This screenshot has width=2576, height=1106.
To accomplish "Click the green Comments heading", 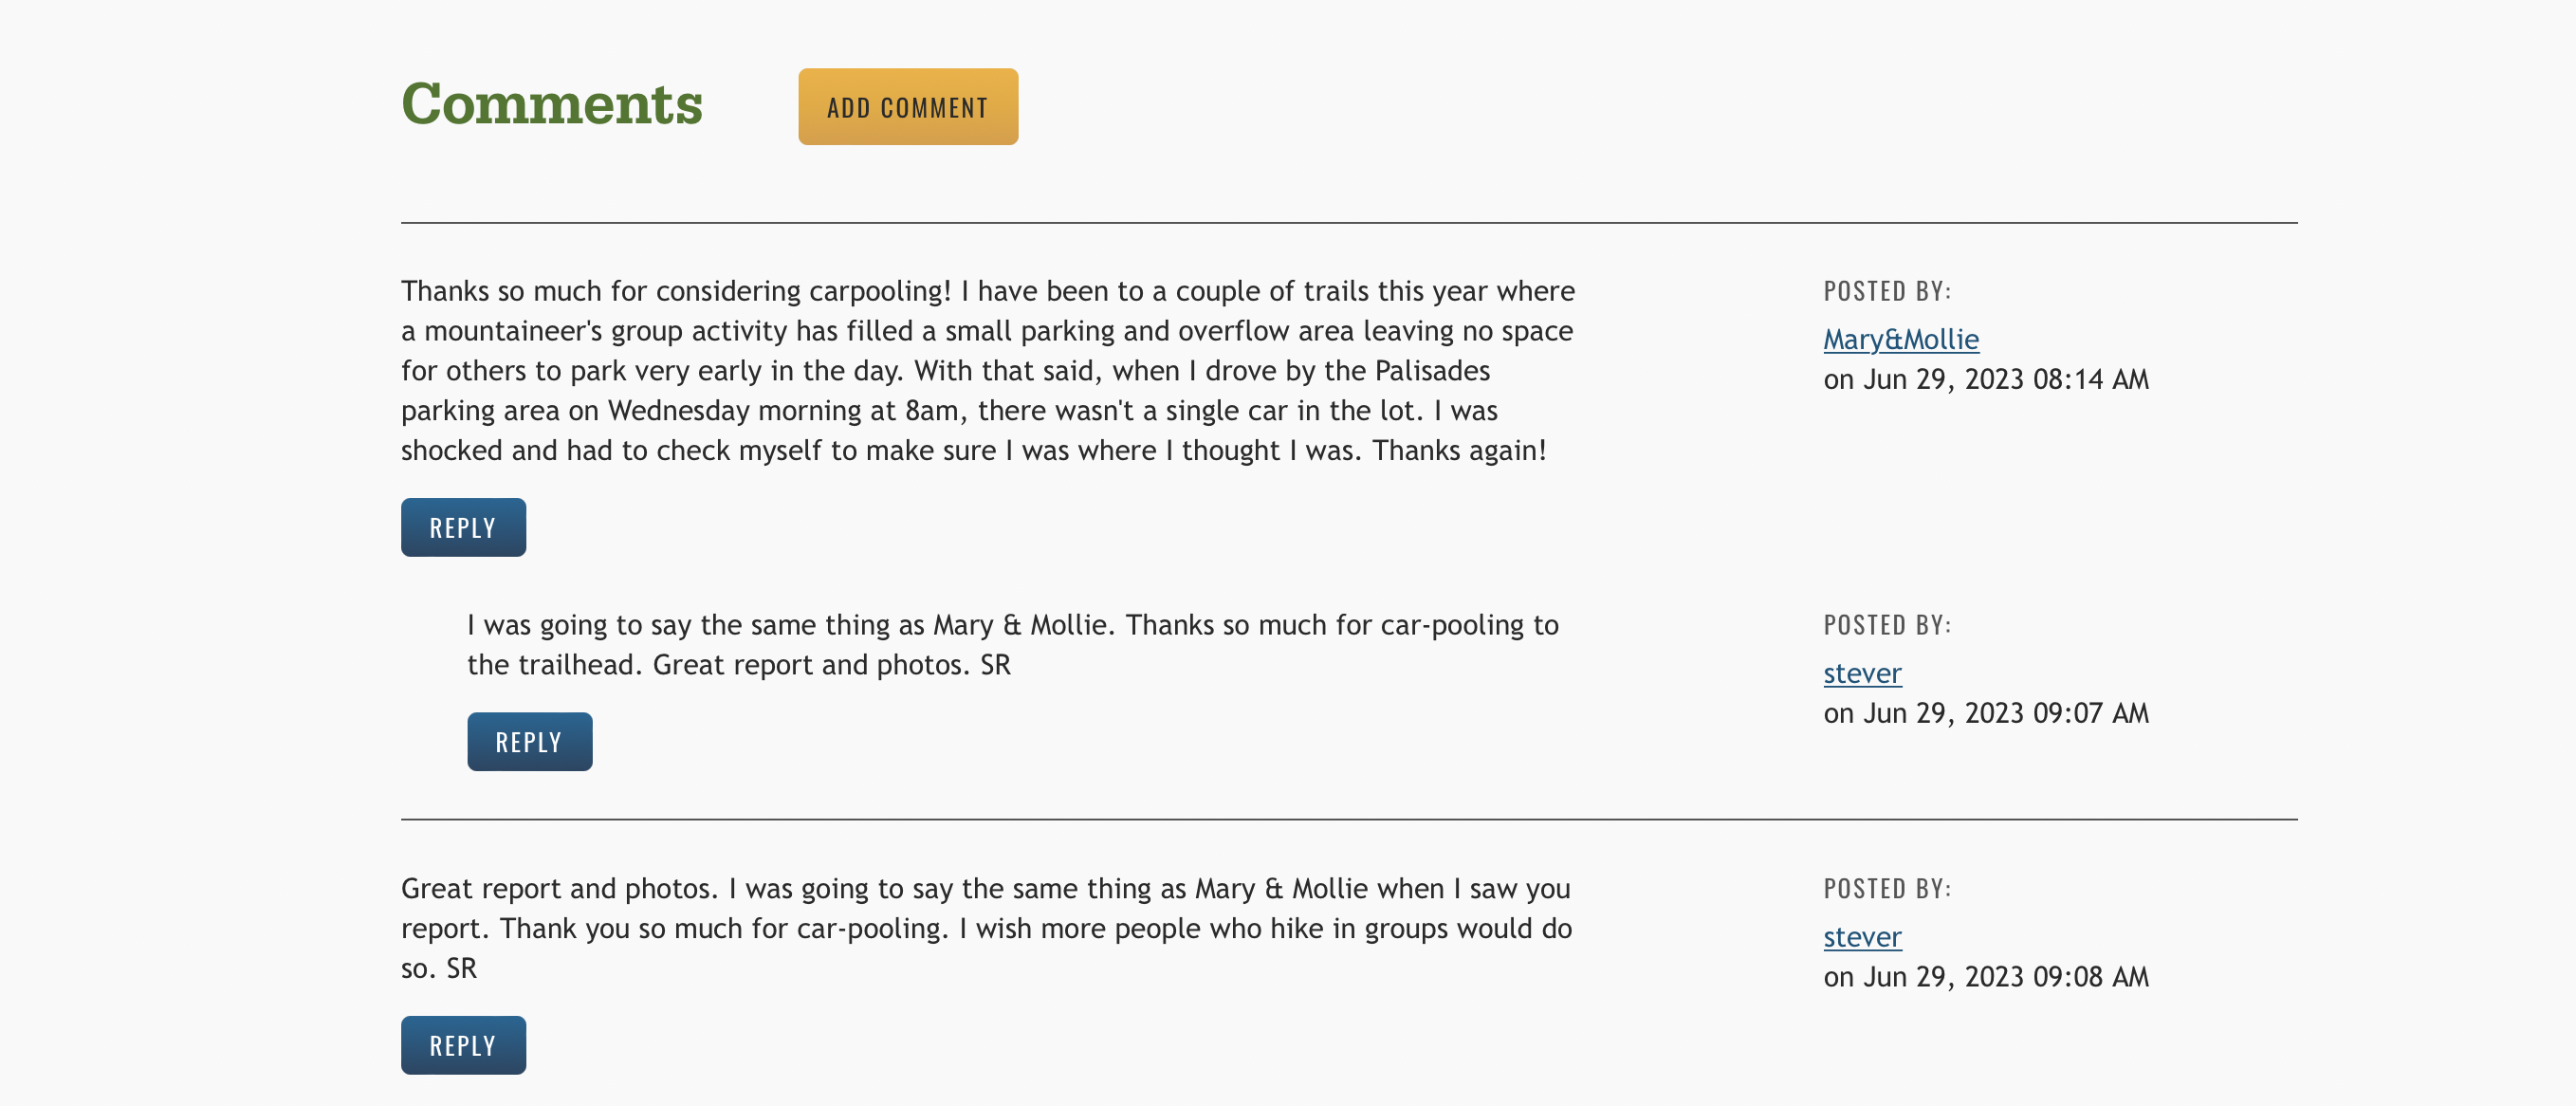I will click(x=551, y=104).
